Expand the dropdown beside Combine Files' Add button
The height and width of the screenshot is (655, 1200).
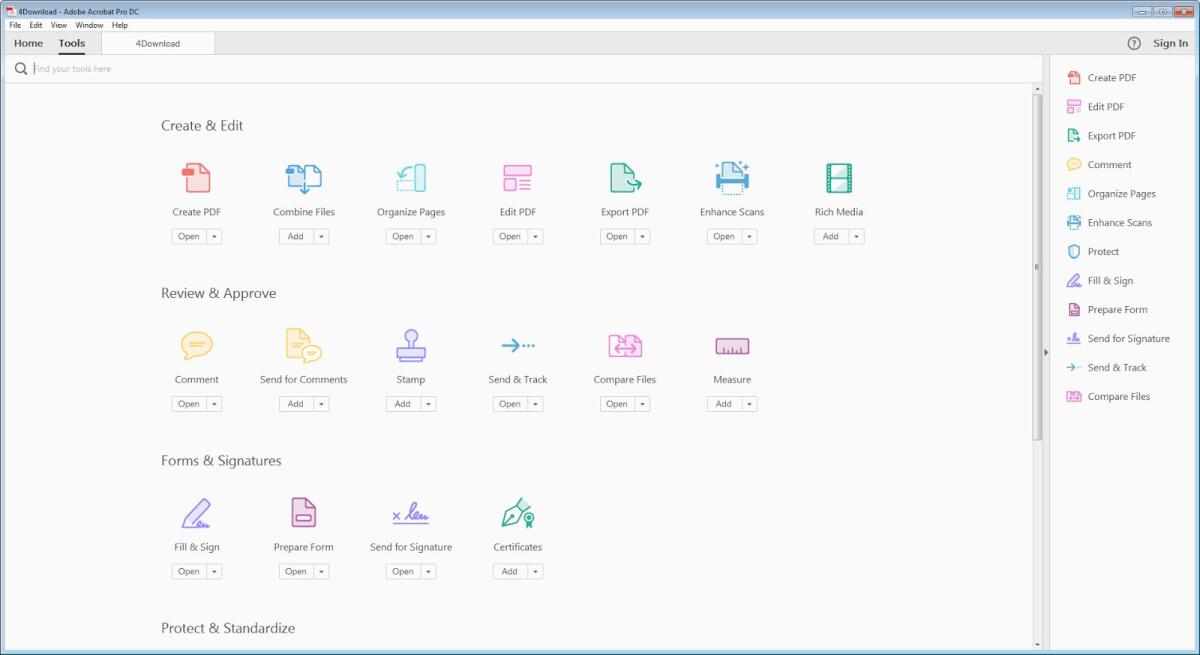(x=320, y=236)
